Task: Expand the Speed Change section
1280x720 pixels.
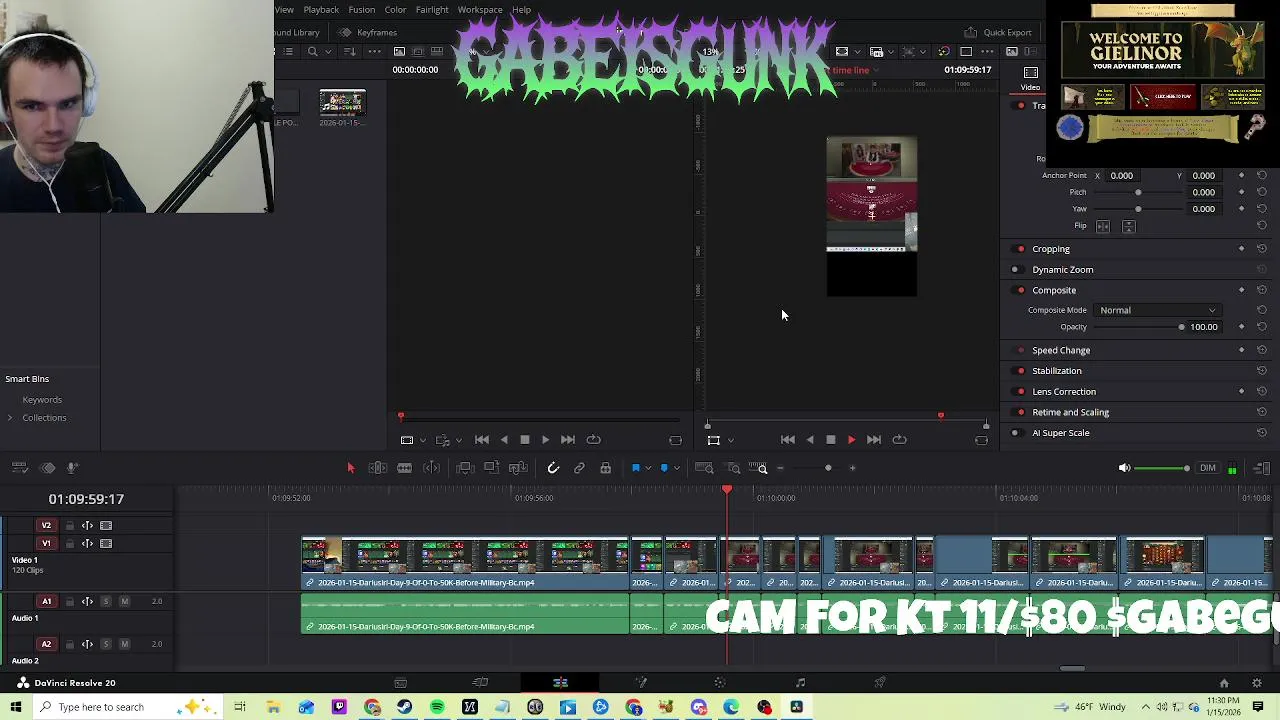Action: (x=1061, y=351)
